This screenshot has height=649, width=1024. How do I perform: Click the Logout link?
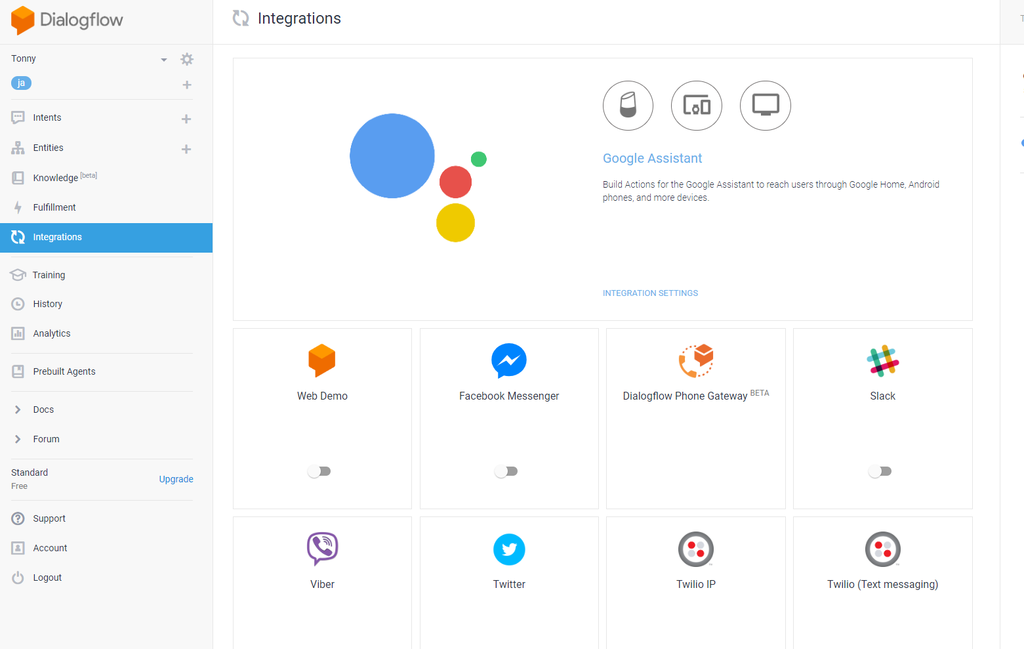click(x=47, y=578)
